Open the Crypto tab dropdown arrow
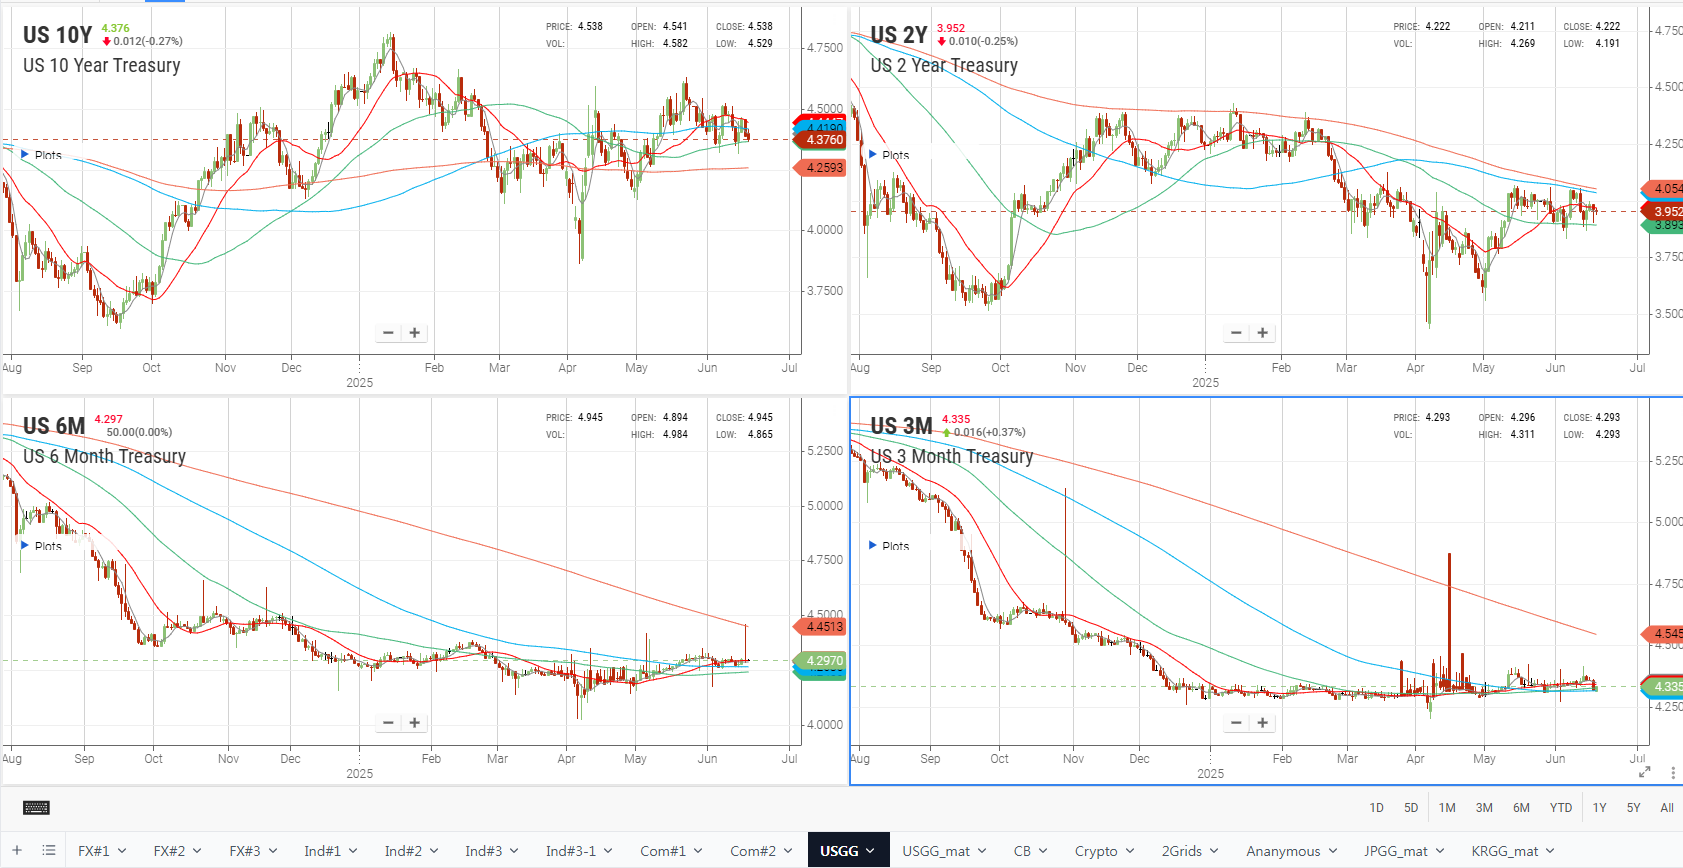The image size is (1683, 868). [1129, 851]
